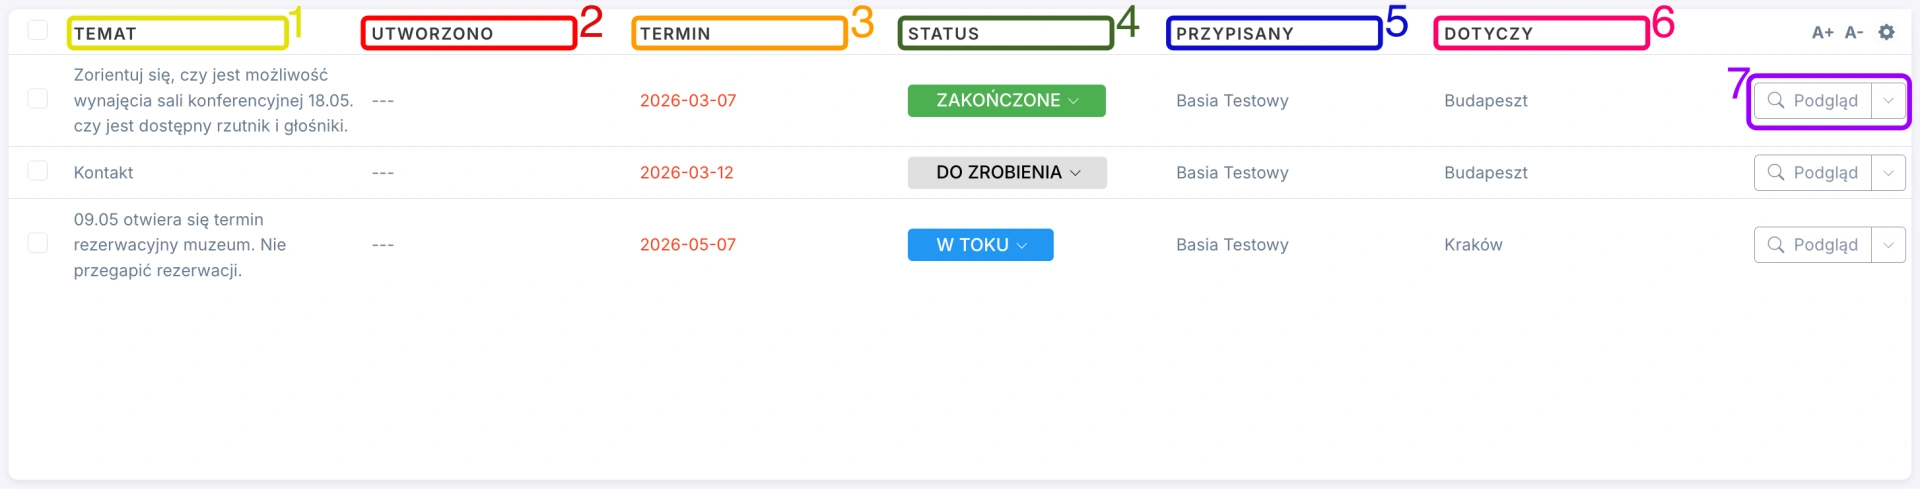Click the PRZYPISANY column header
The width and height of the screenshot is (1920, 489).
point(1234,33)
